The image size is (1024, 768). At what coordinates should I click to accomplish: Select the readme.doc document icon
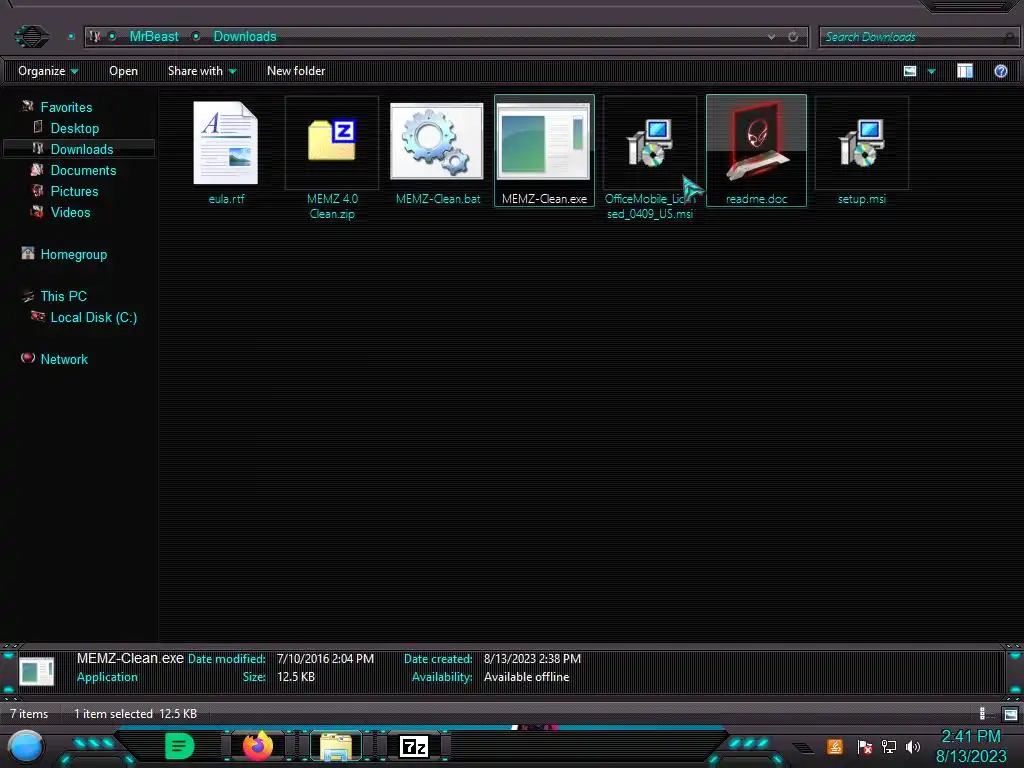(x=756, y=142)
